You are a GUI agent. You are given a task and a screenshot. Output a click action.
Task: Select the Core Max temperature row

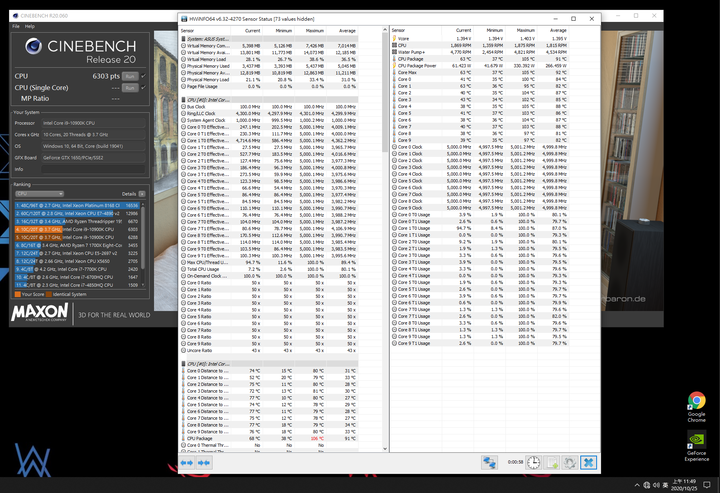480,73
